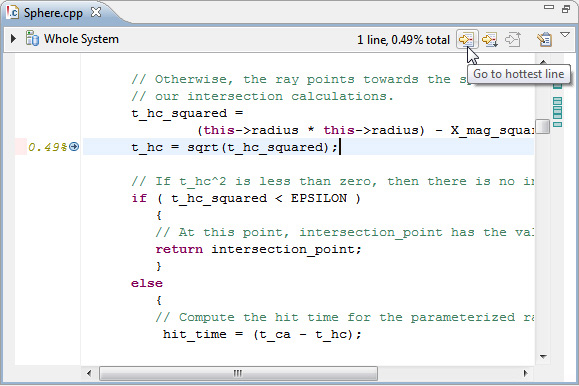Click the line 't_hc = sqrt(t_hc_squared);'
Viewport: 579px width, 386px height.
tap(234, 147)
